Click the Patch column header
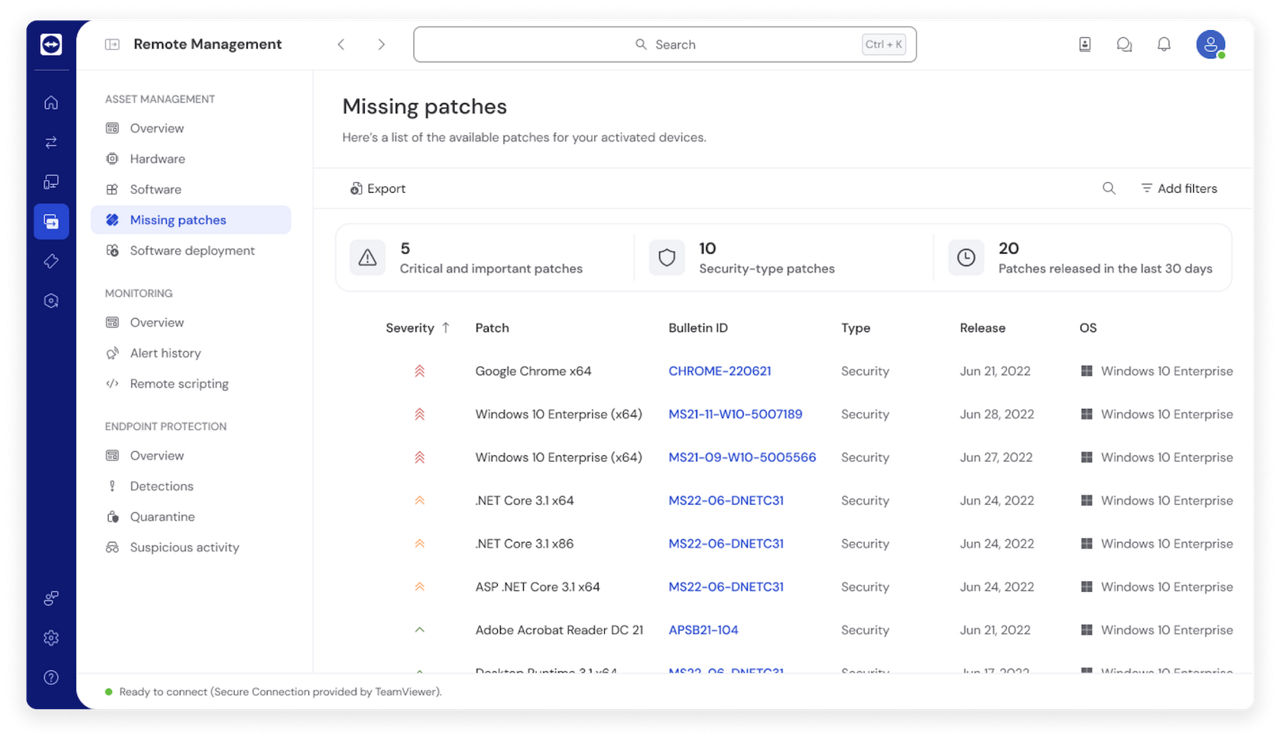The height and width of the screenshot is (741, 1280). [492, 328]
